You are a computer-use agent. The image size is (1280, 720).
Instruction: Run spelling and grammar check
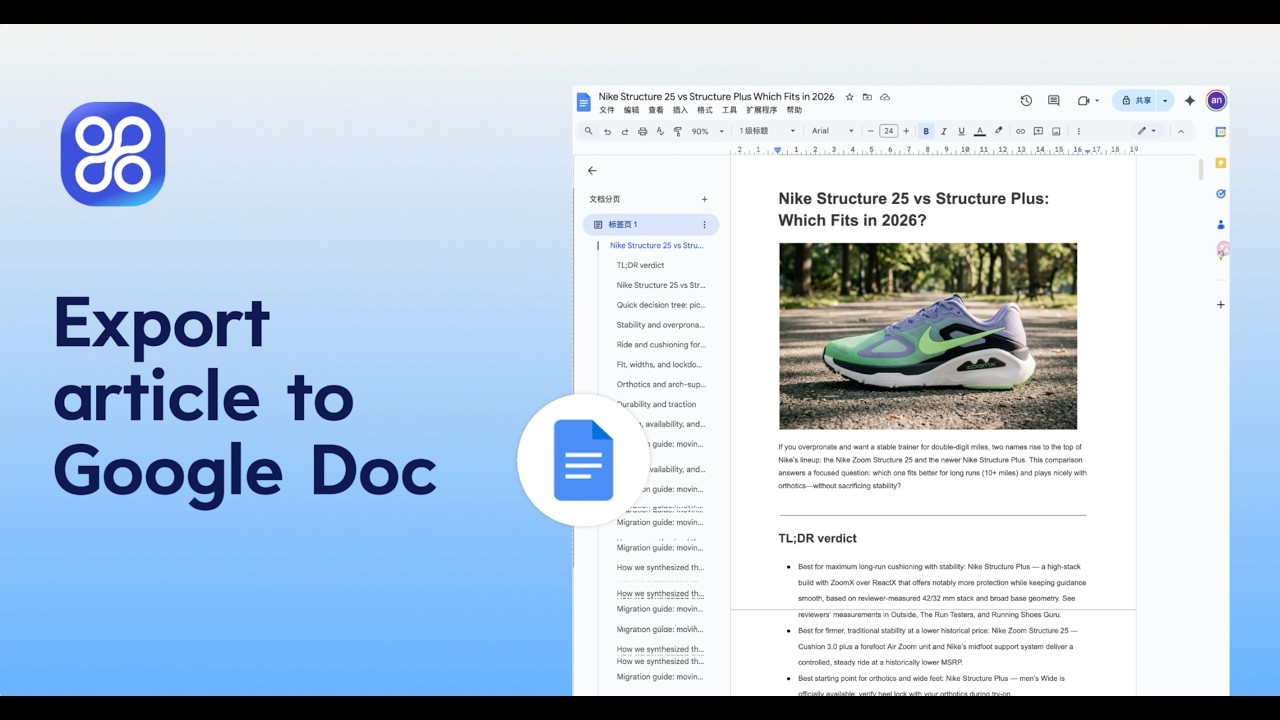[x=660, y=131]
